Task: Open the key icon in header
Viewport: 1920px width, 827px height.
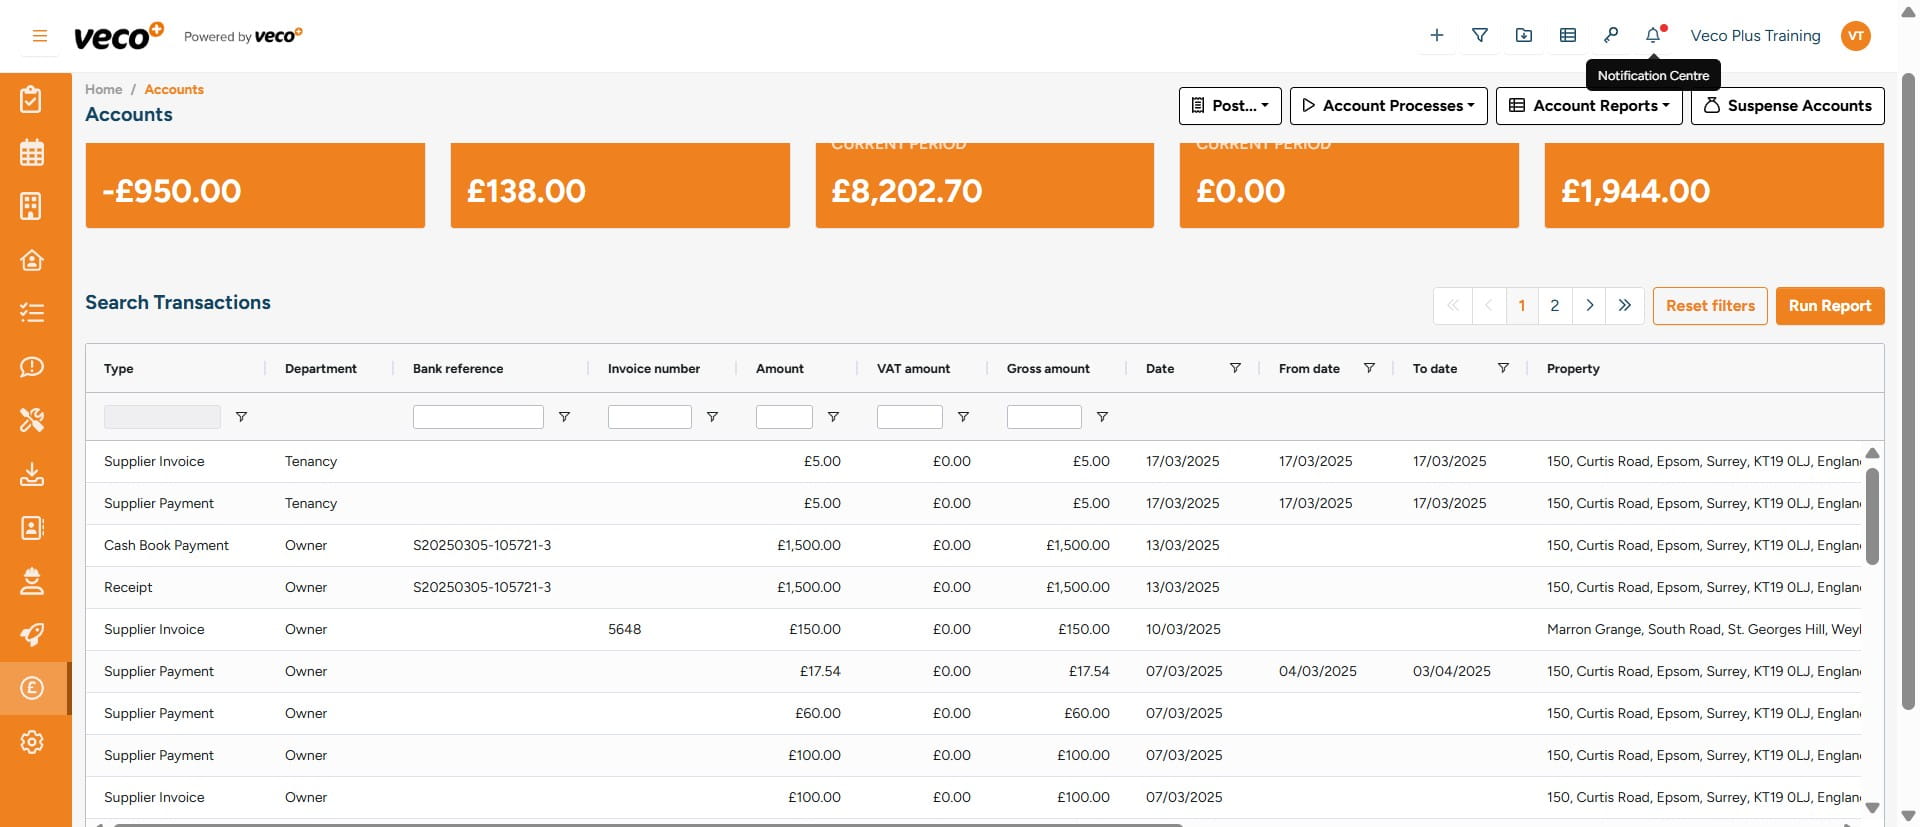Action: pyautogui.click(x=1610, y=35)
